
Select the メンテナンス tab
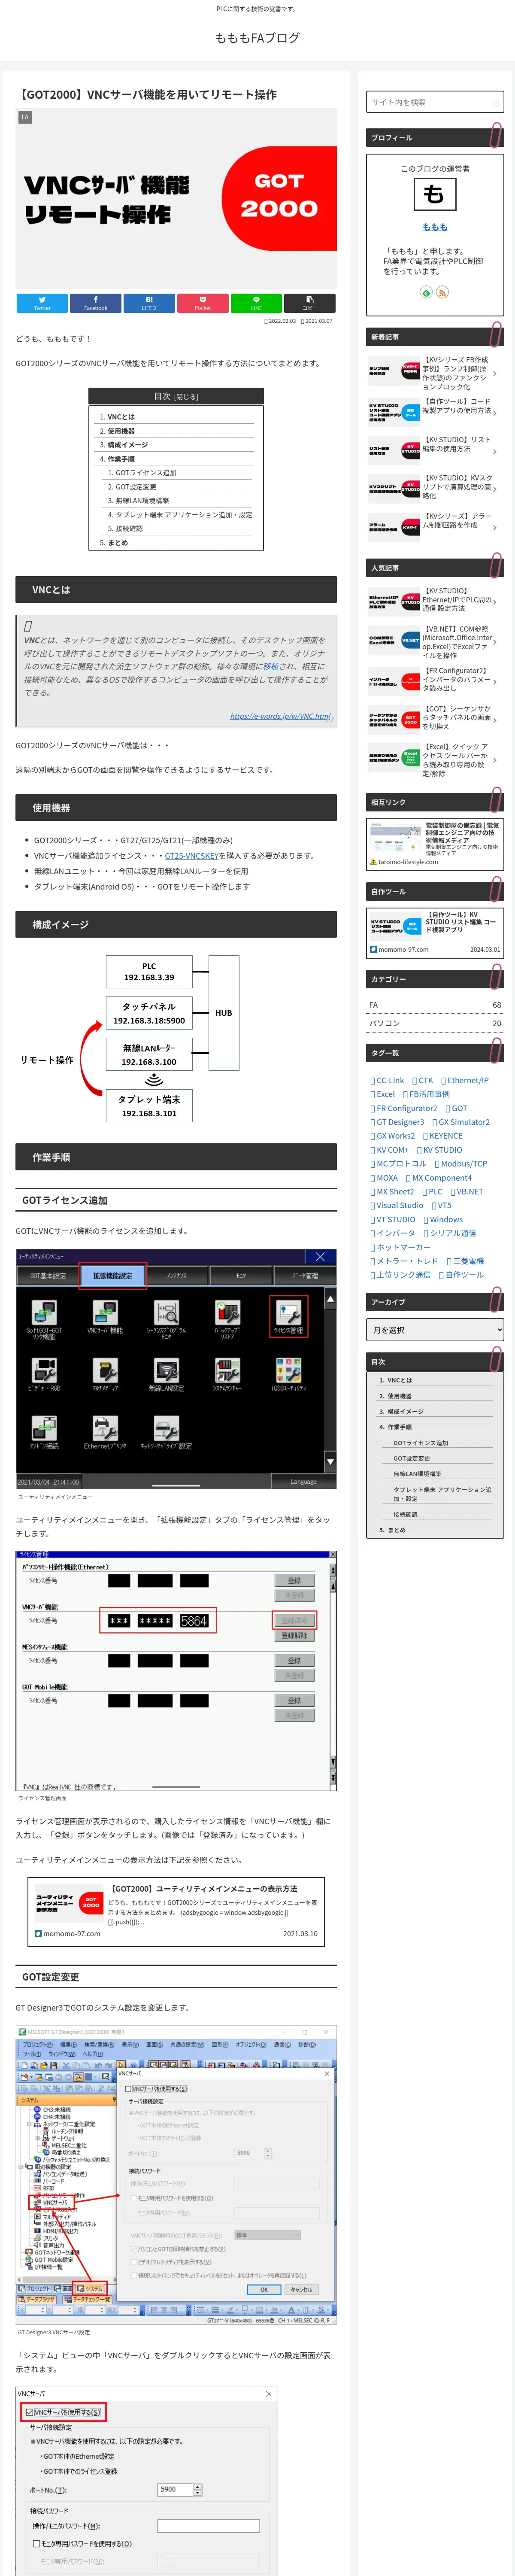click(177, 1276)
